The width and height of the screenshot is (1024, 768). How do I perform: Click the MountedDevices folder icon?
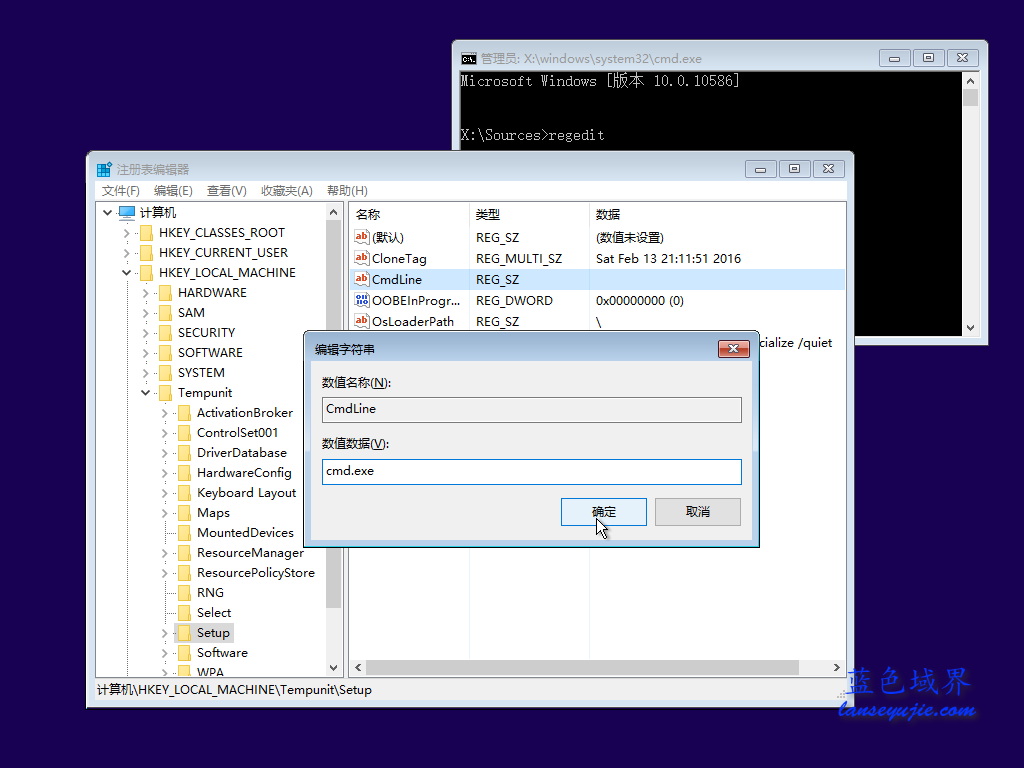[185, 533]
